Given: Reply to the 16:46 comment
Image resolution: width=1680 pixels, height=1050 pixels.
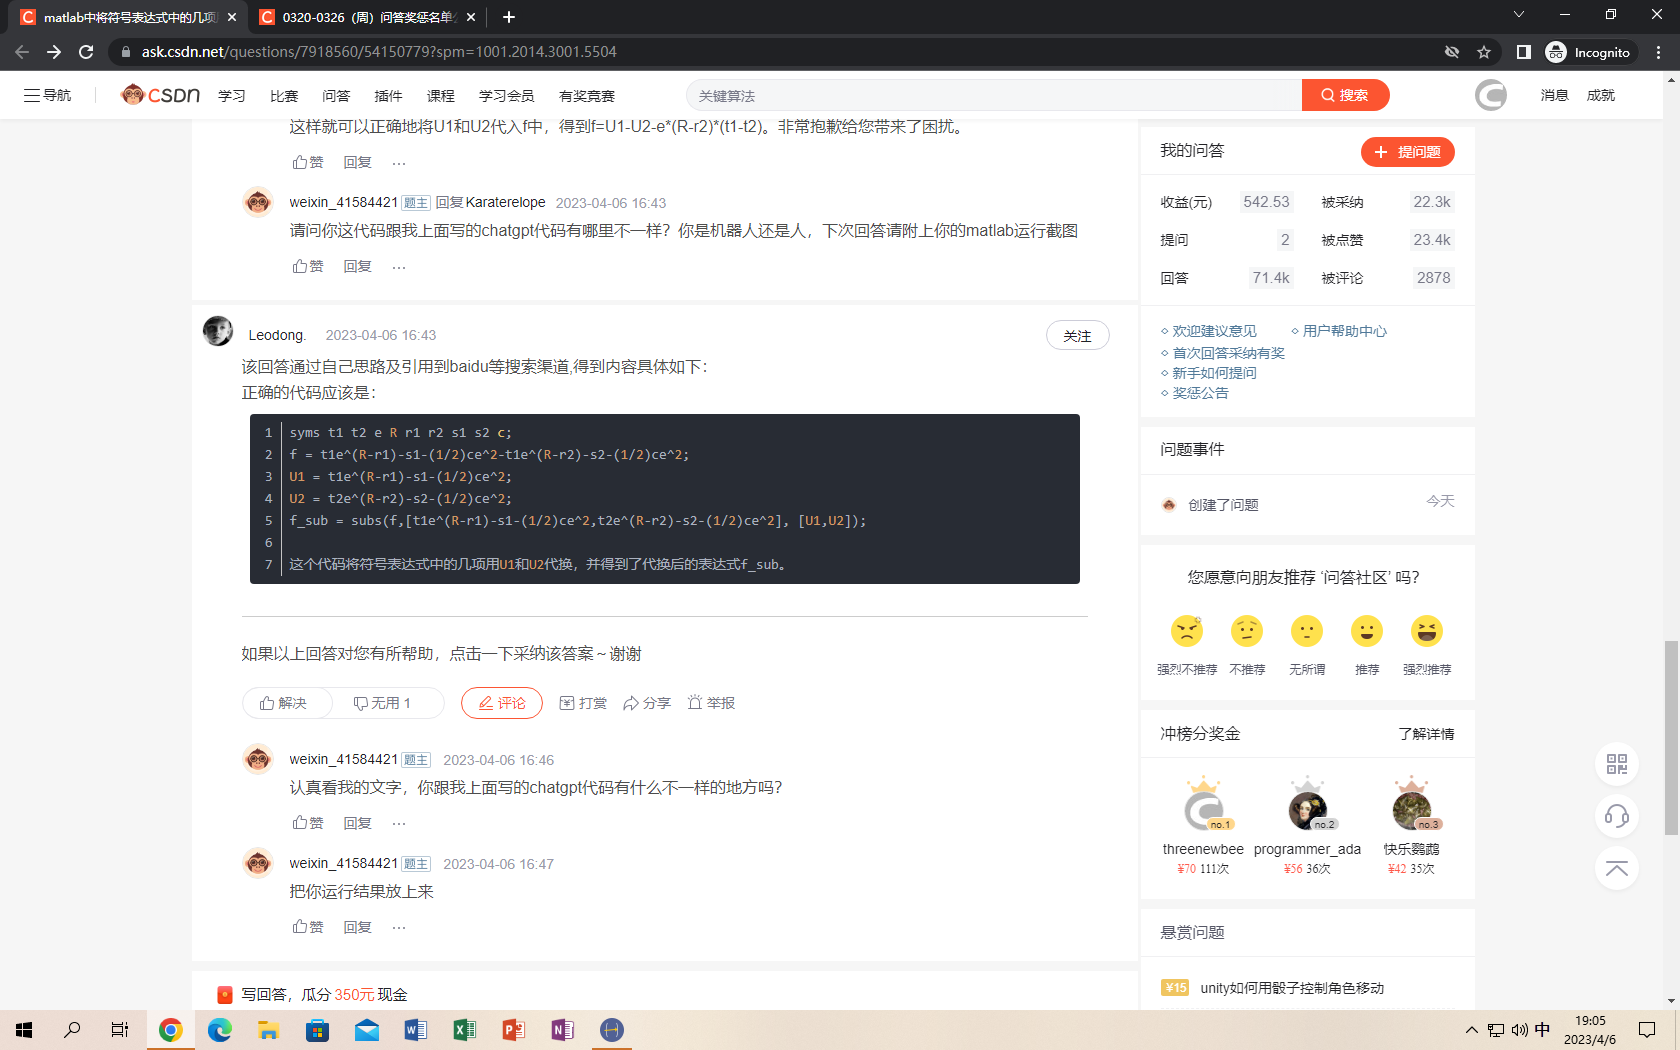Looking at the screenshot, I should coord(357,823).
